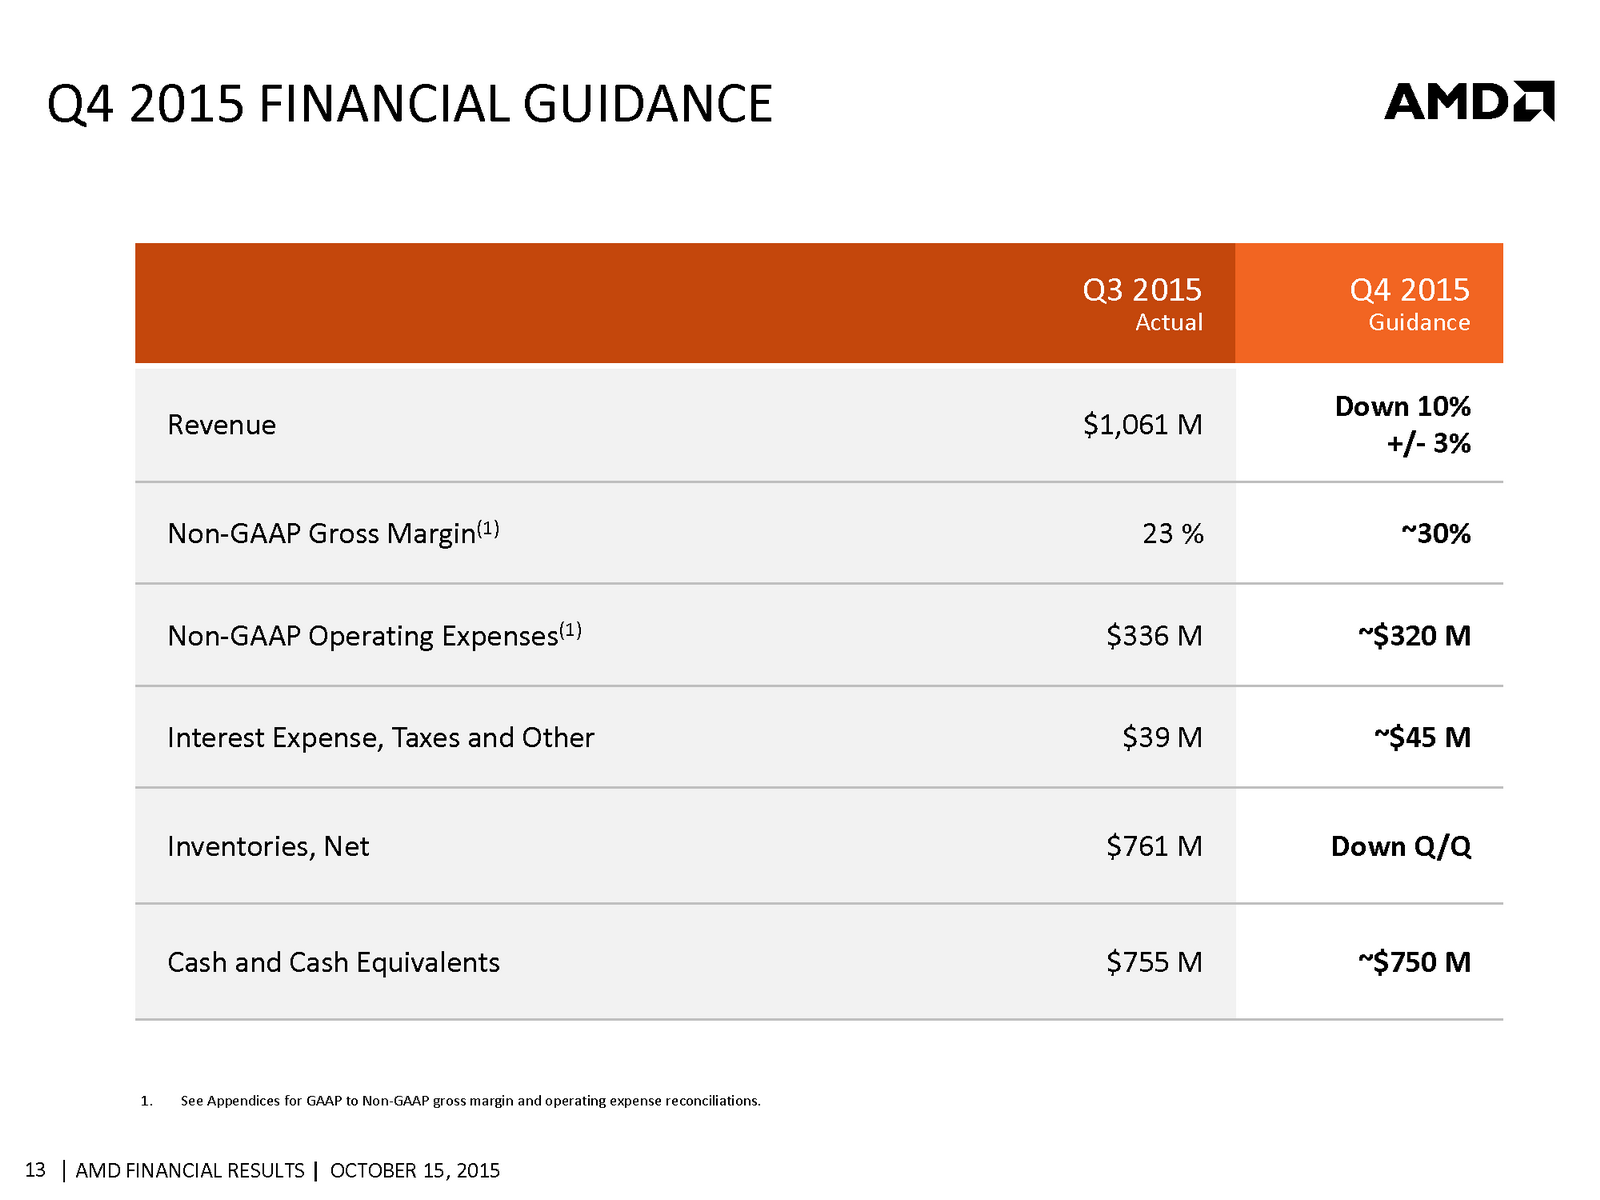Click the page number 13 in footer
This screenshot has height=1200, width=1600.
click(x=36, y=1170)
